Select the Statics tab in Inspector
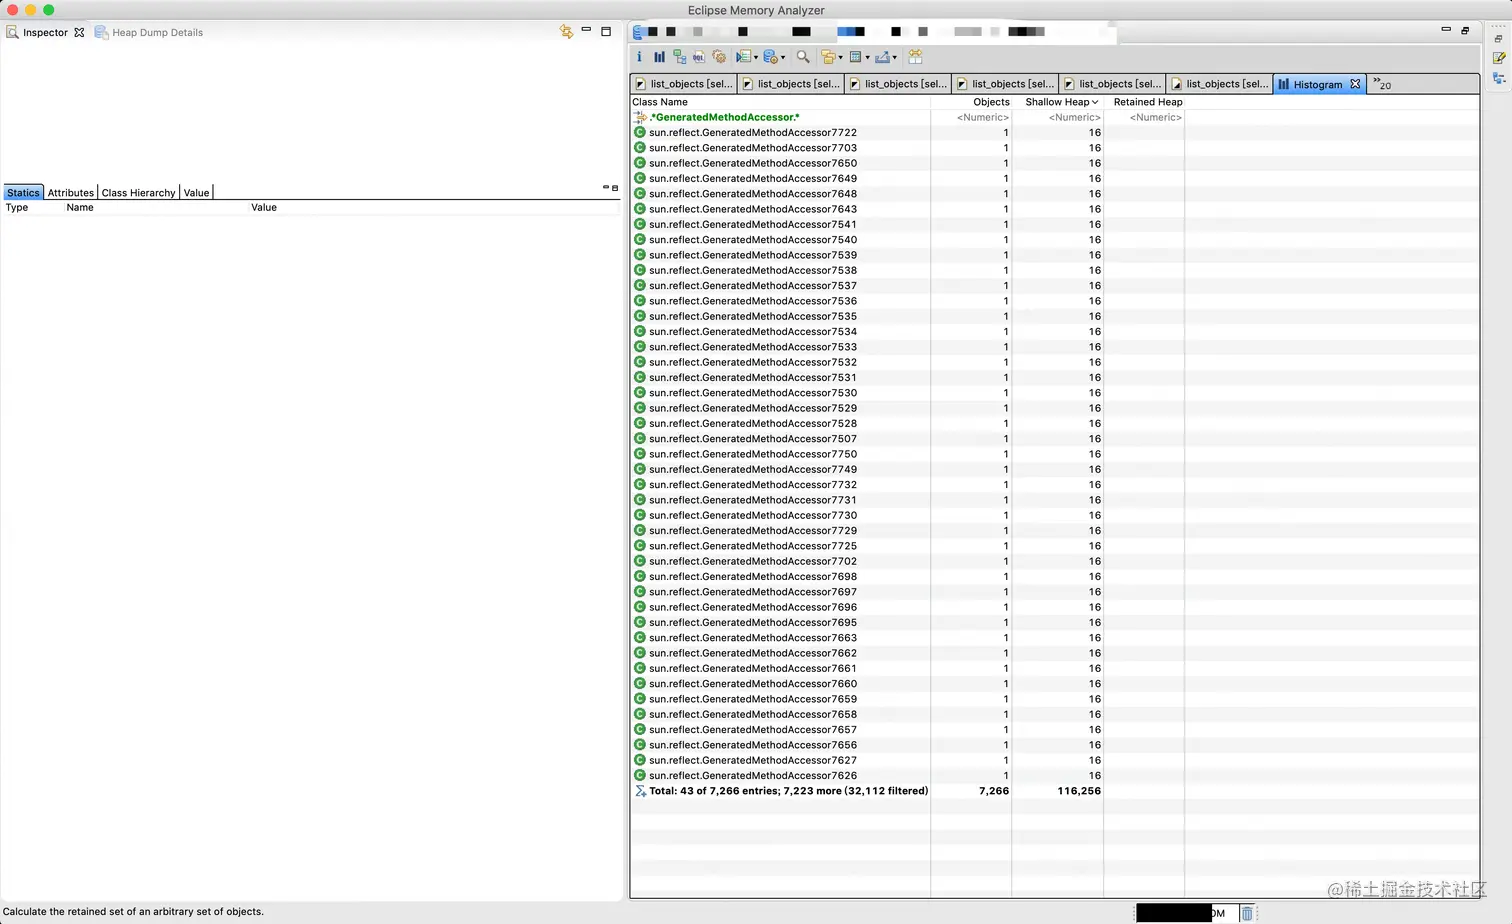The width and height of the screenshot is (1512, 924). click(x=23, y=192)
